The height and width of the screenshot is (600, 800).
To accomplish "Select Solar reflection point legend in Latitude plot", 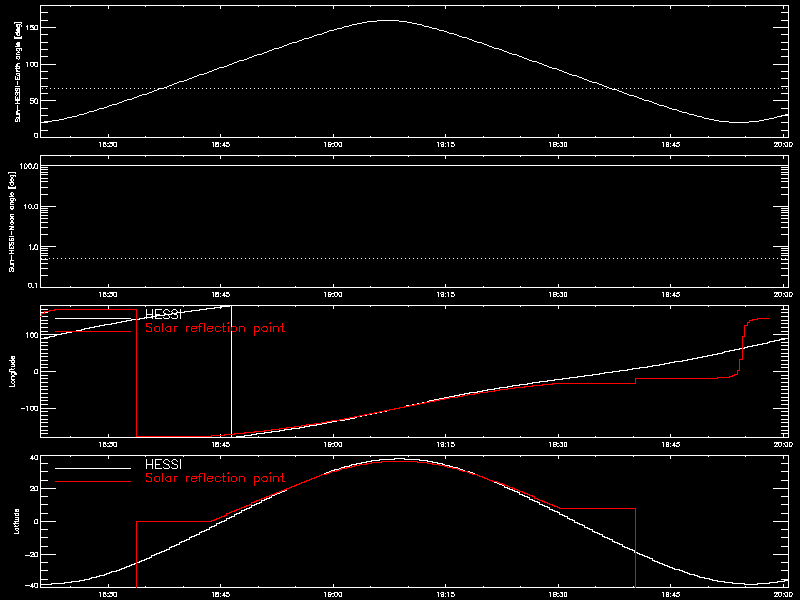I will coord(215,478).
